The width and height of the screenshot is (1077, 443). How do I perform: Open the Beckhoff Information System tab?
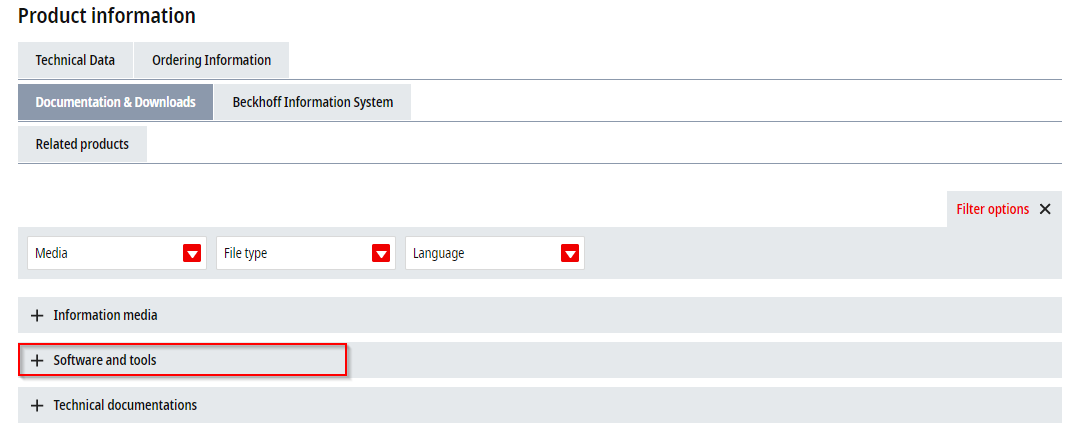(313, 102)
